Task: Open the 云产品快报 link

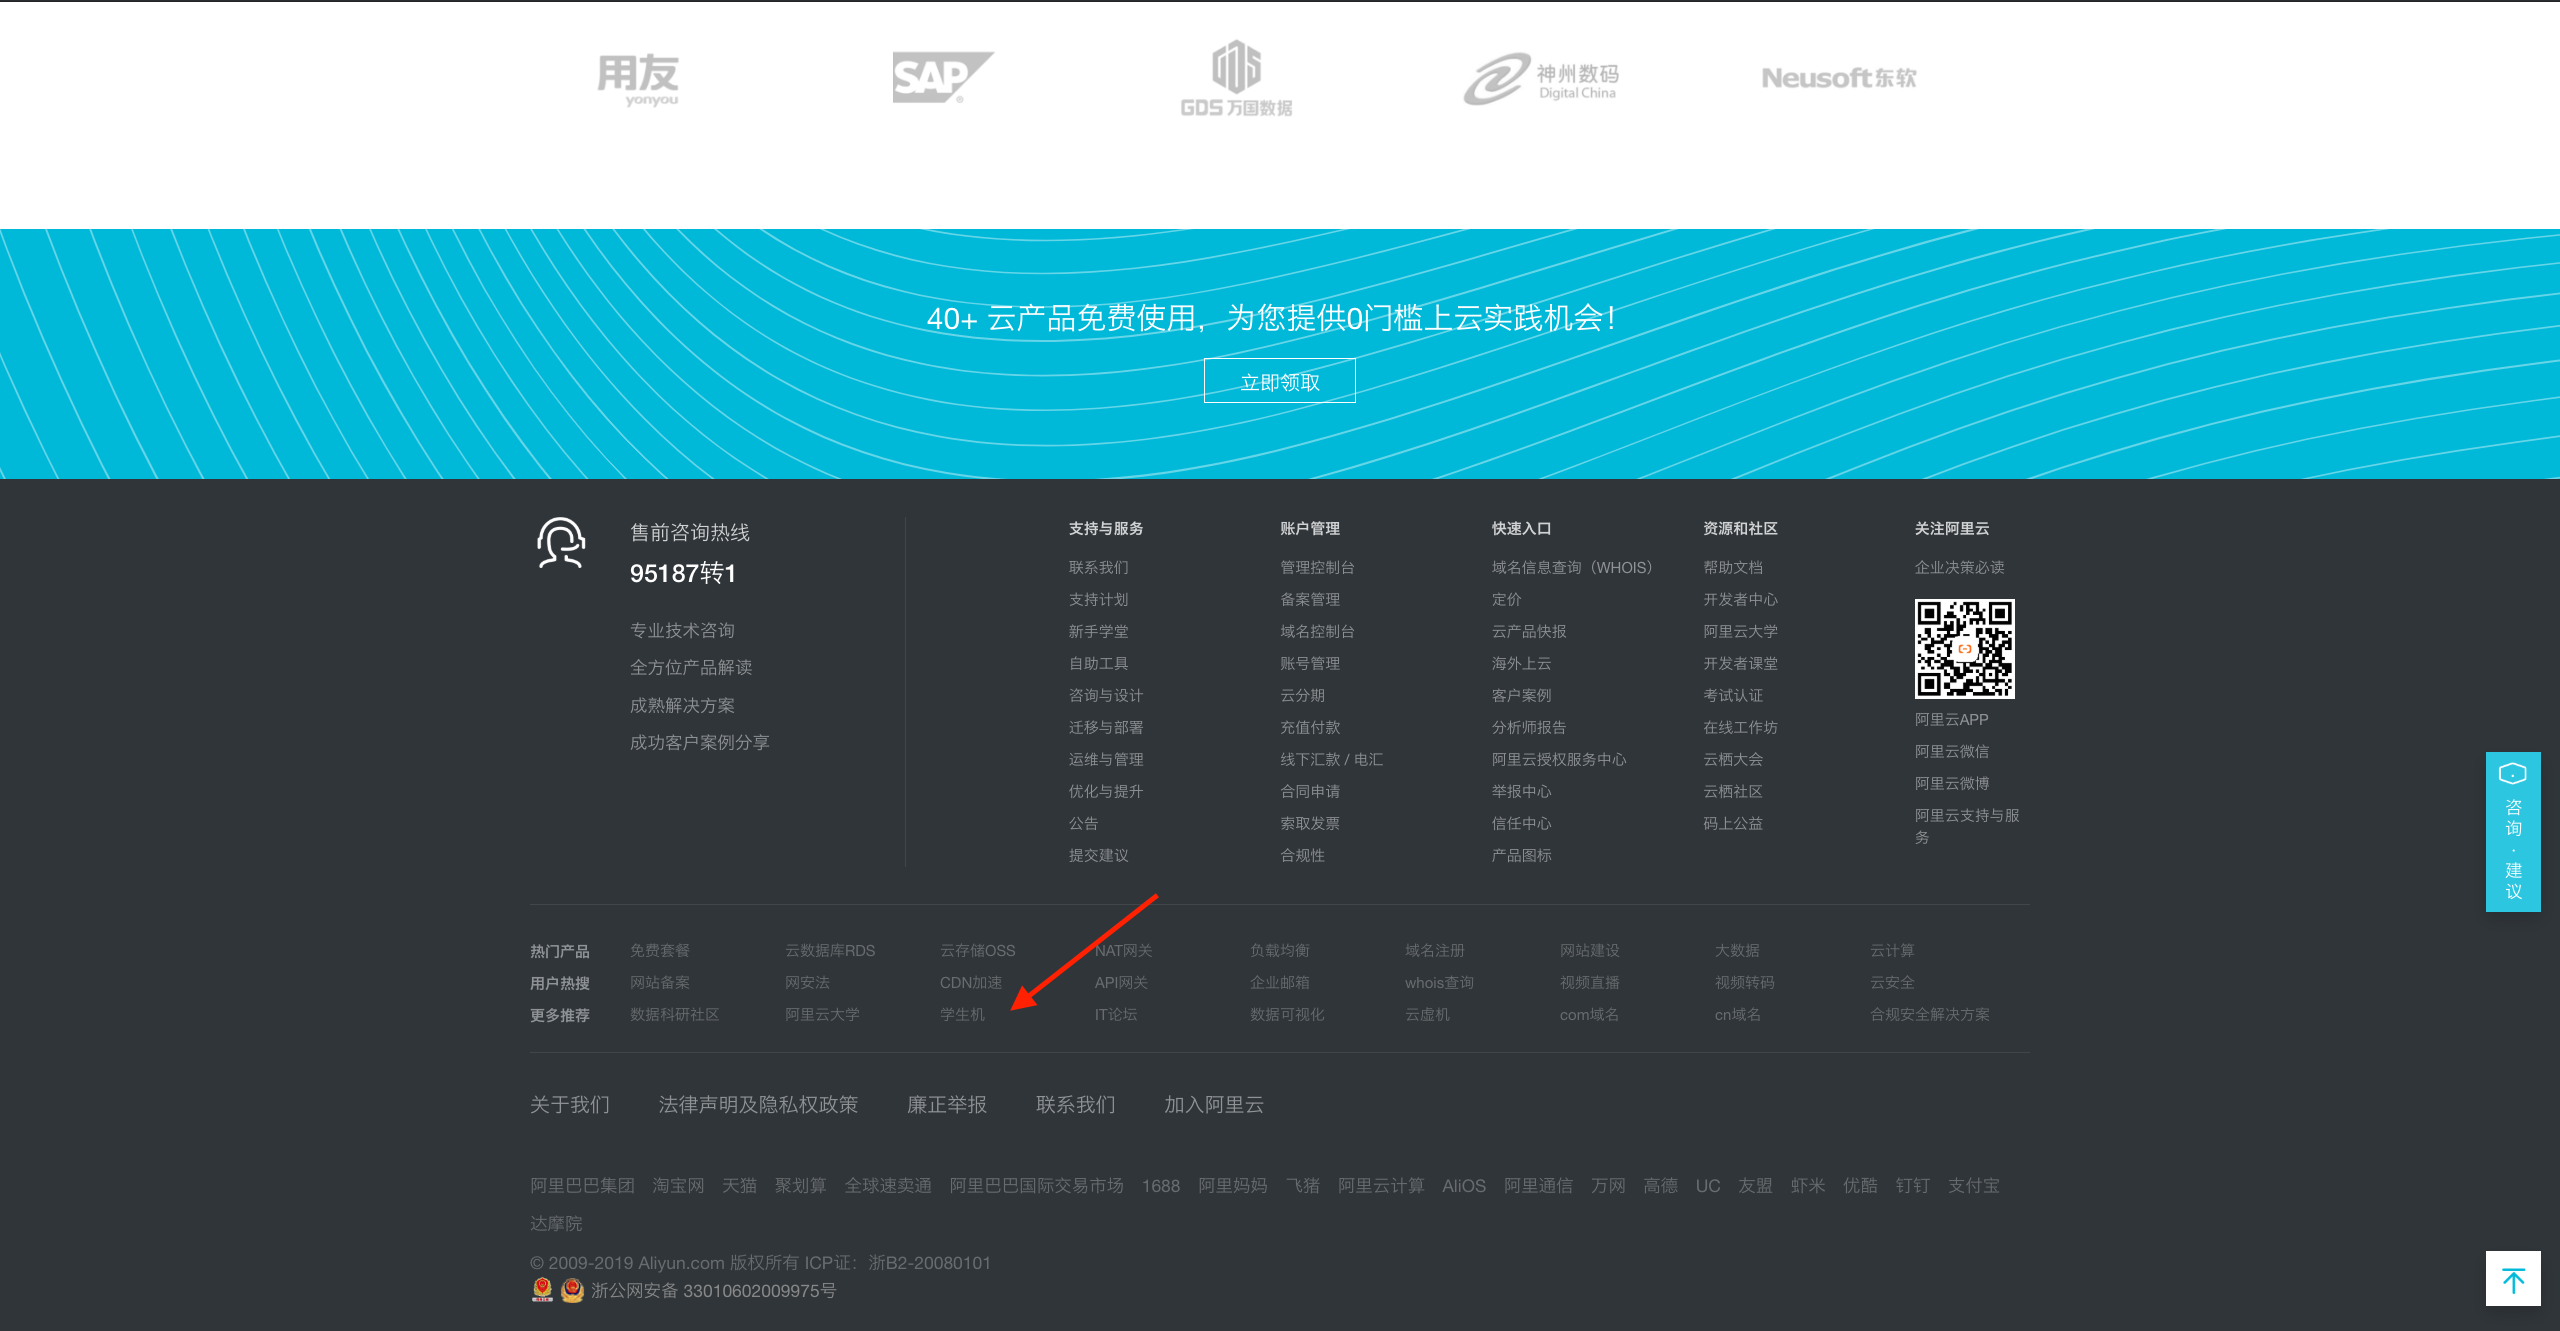Action: pyautogui.click(x=1529, y=632)
